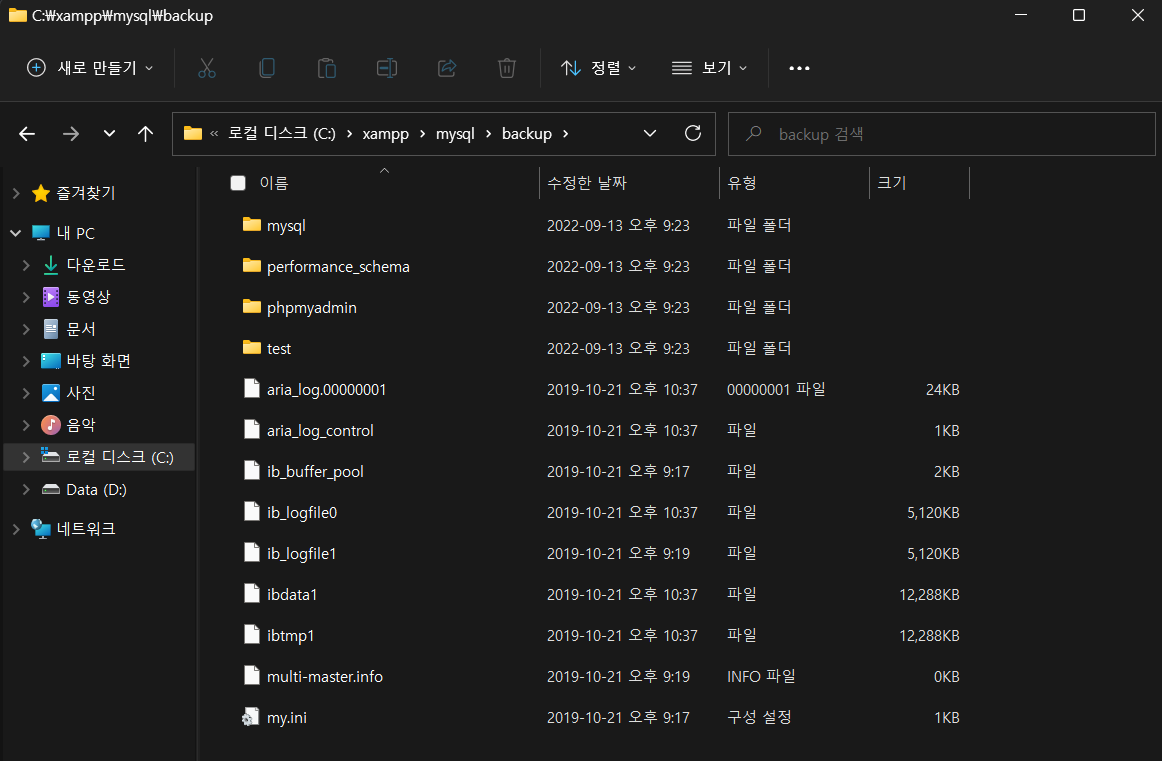Click 로컬 디스크 (C:) in breadcrumb
The image size is (1162, 761).
(x=282, y=133)
